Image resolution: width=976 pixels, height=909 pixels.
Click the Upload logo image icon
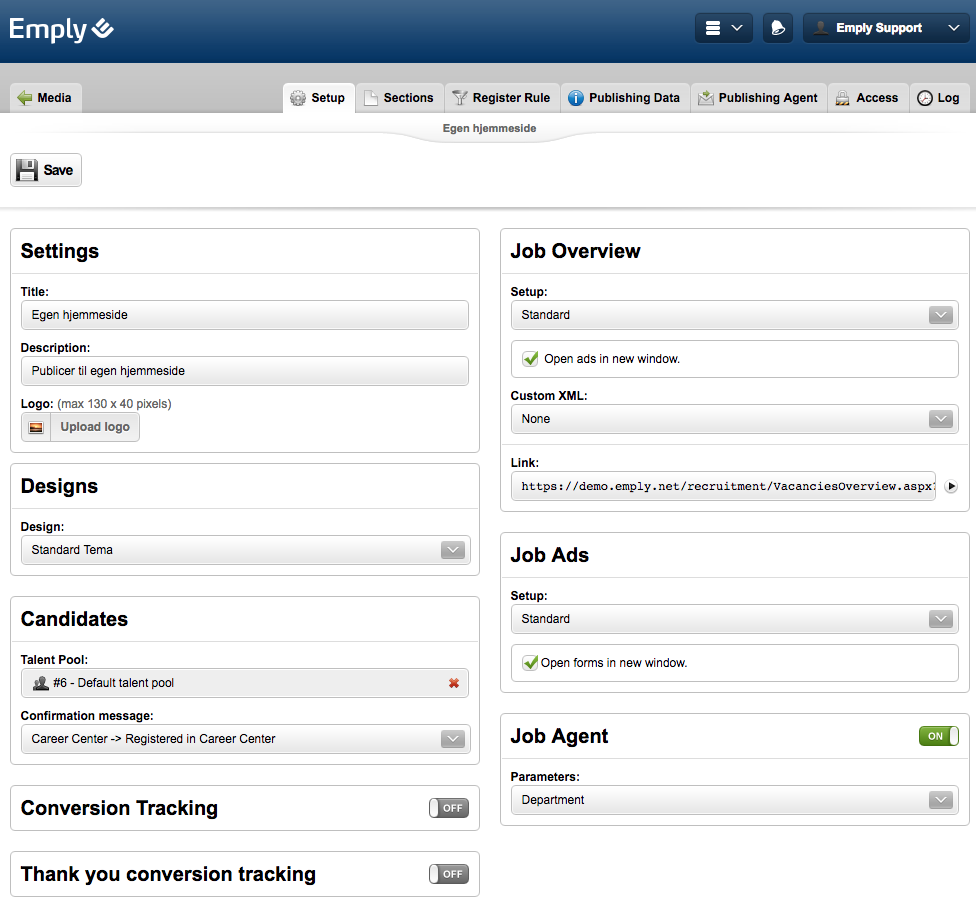click(36, 427)
